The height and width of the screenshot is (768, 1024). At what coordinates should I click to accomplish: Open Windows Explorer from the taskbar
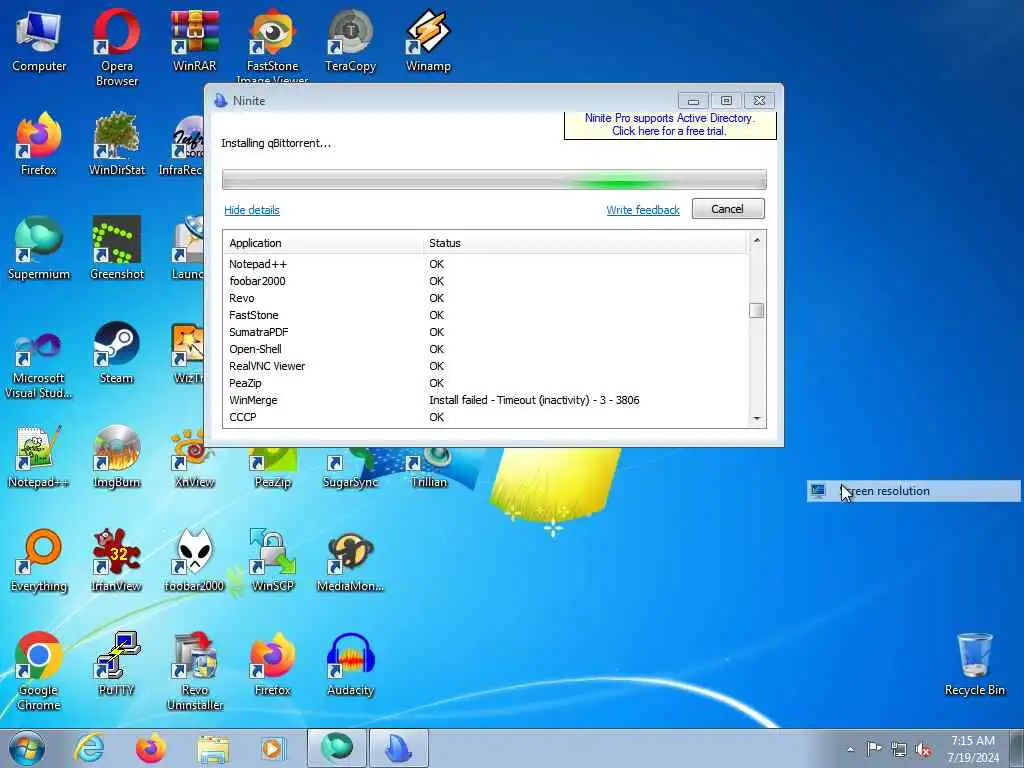tap(213, 748)
